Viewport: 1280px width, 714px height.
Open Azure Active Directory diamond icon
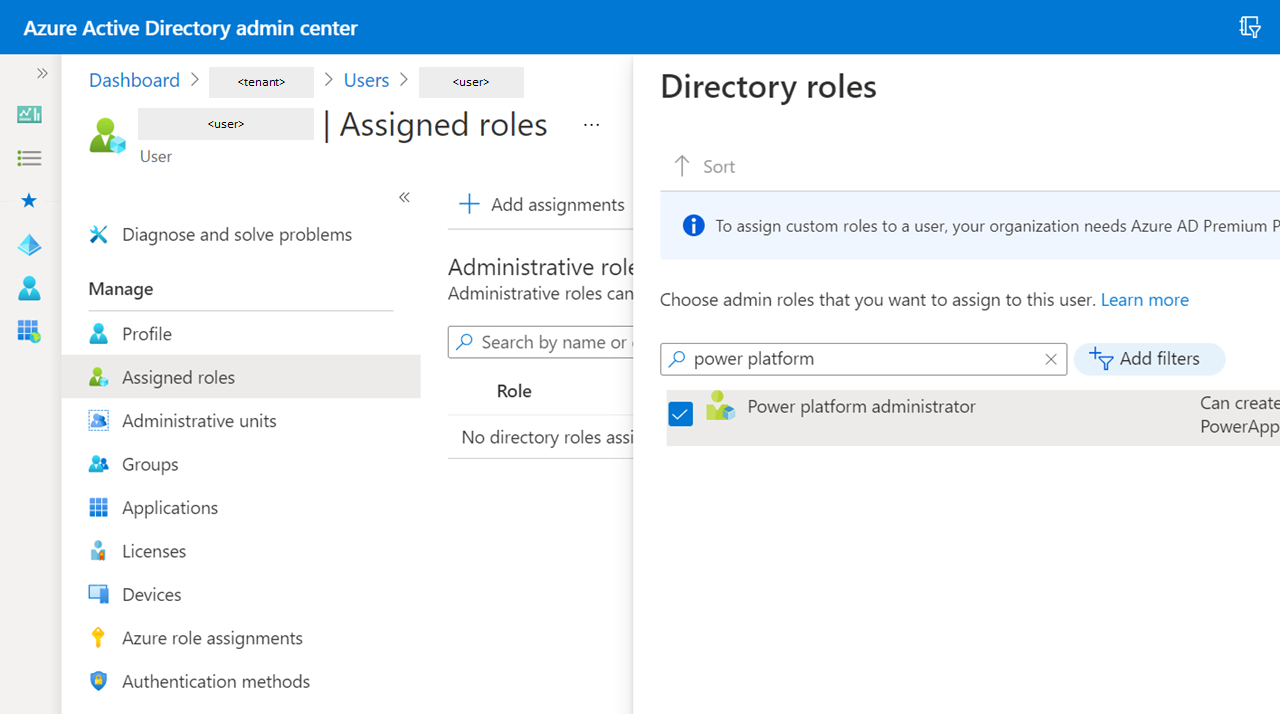tap(29, 245)
